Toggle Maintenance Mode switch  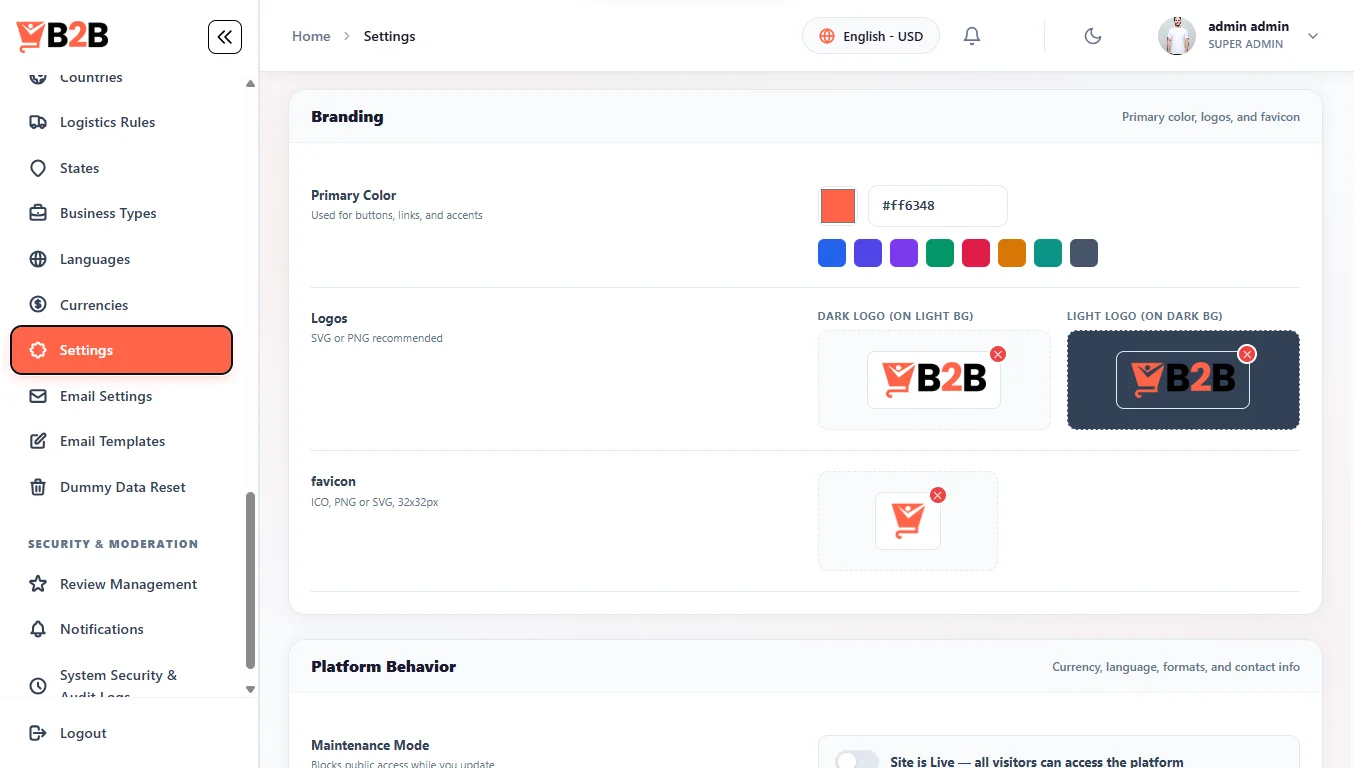857,761
